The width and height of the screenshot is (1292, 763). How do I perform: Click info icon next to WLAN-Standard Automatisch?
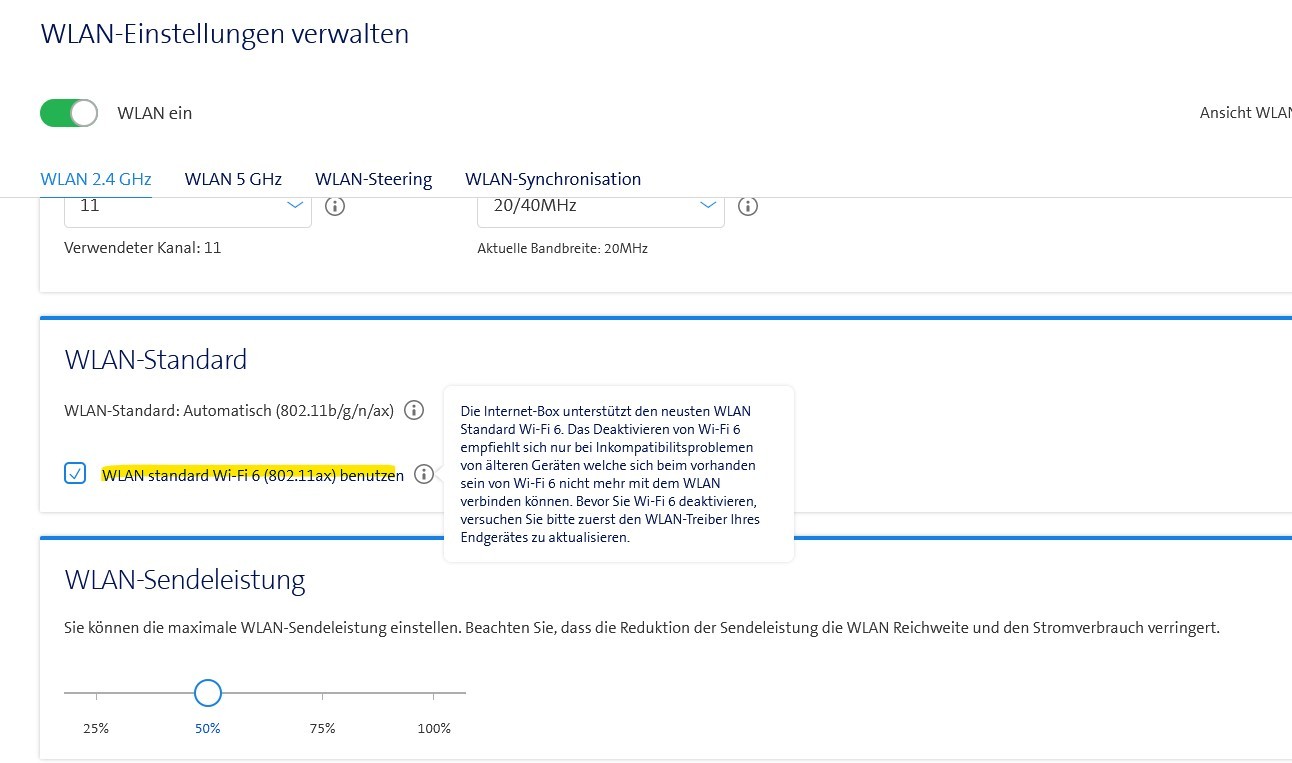click(414, 410)
